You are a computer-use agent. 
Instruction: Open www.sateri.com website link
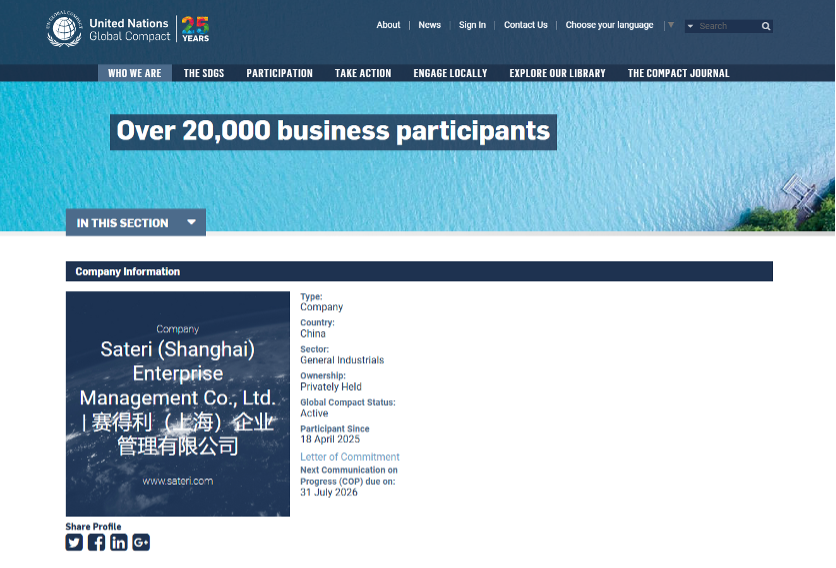point(178,481)
